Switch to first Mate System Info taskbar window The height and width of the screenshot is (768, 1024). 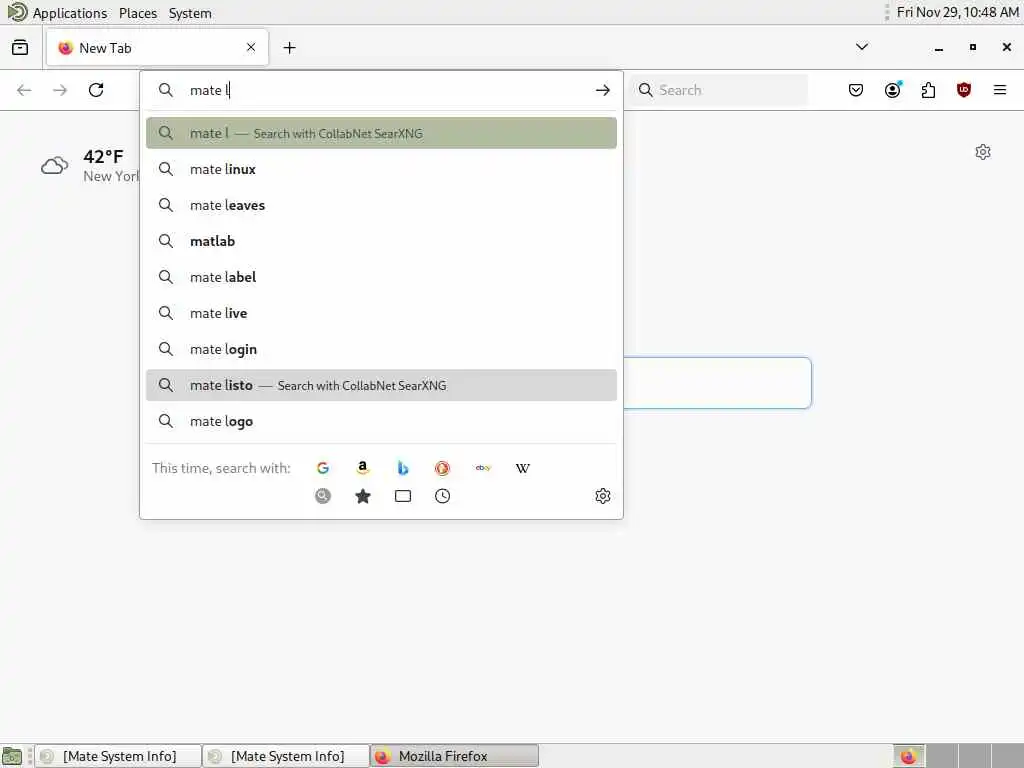pyautogui.click(x=118, y=756)
